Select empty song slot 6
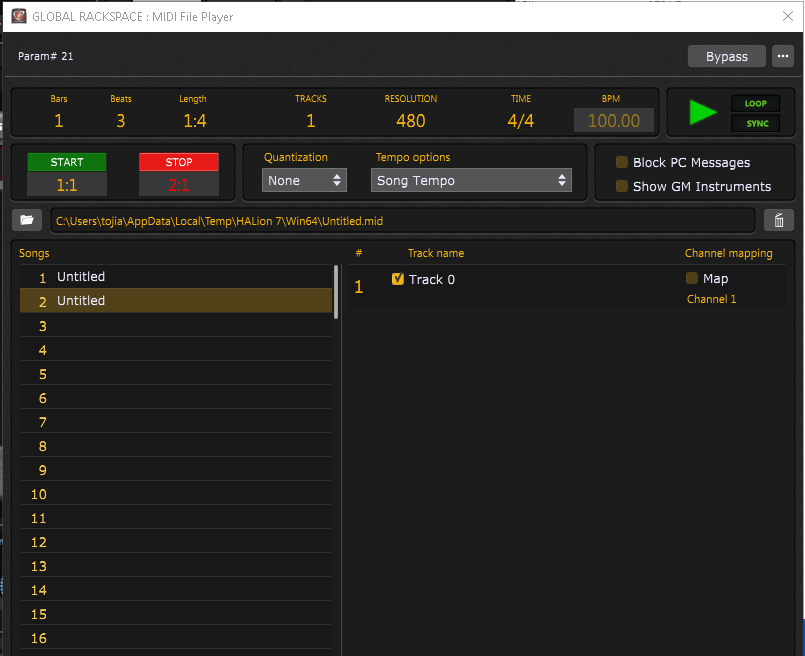This screenshot has height=656, width=805. click(176, 398)
